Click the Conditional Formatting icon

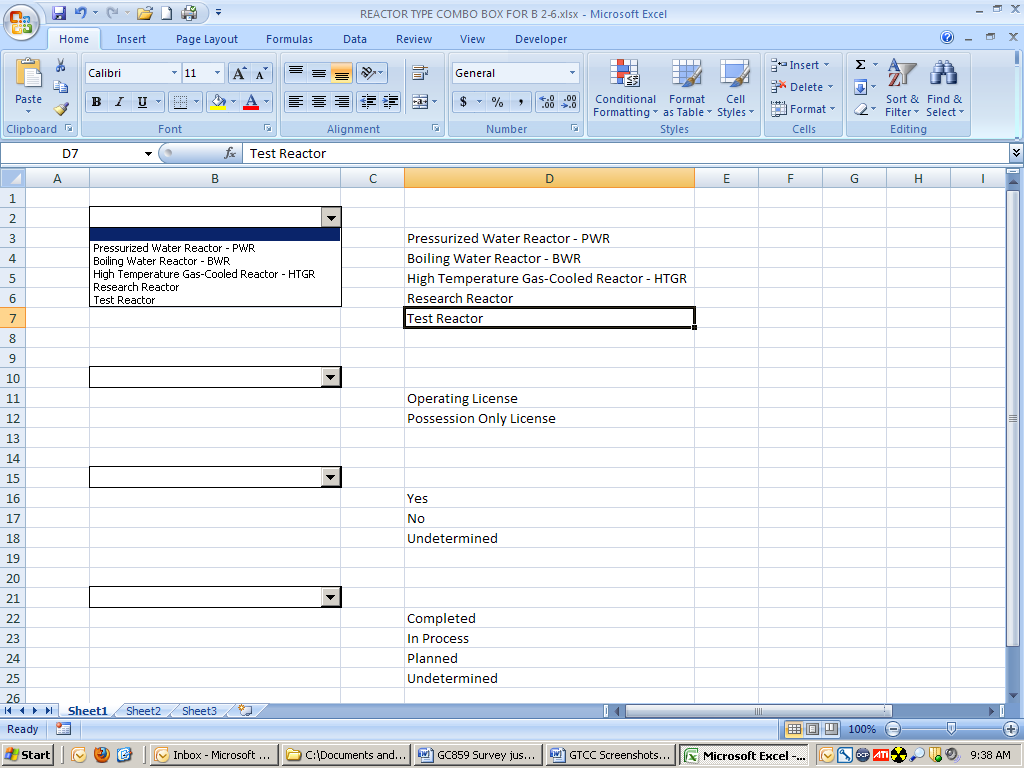625,90
